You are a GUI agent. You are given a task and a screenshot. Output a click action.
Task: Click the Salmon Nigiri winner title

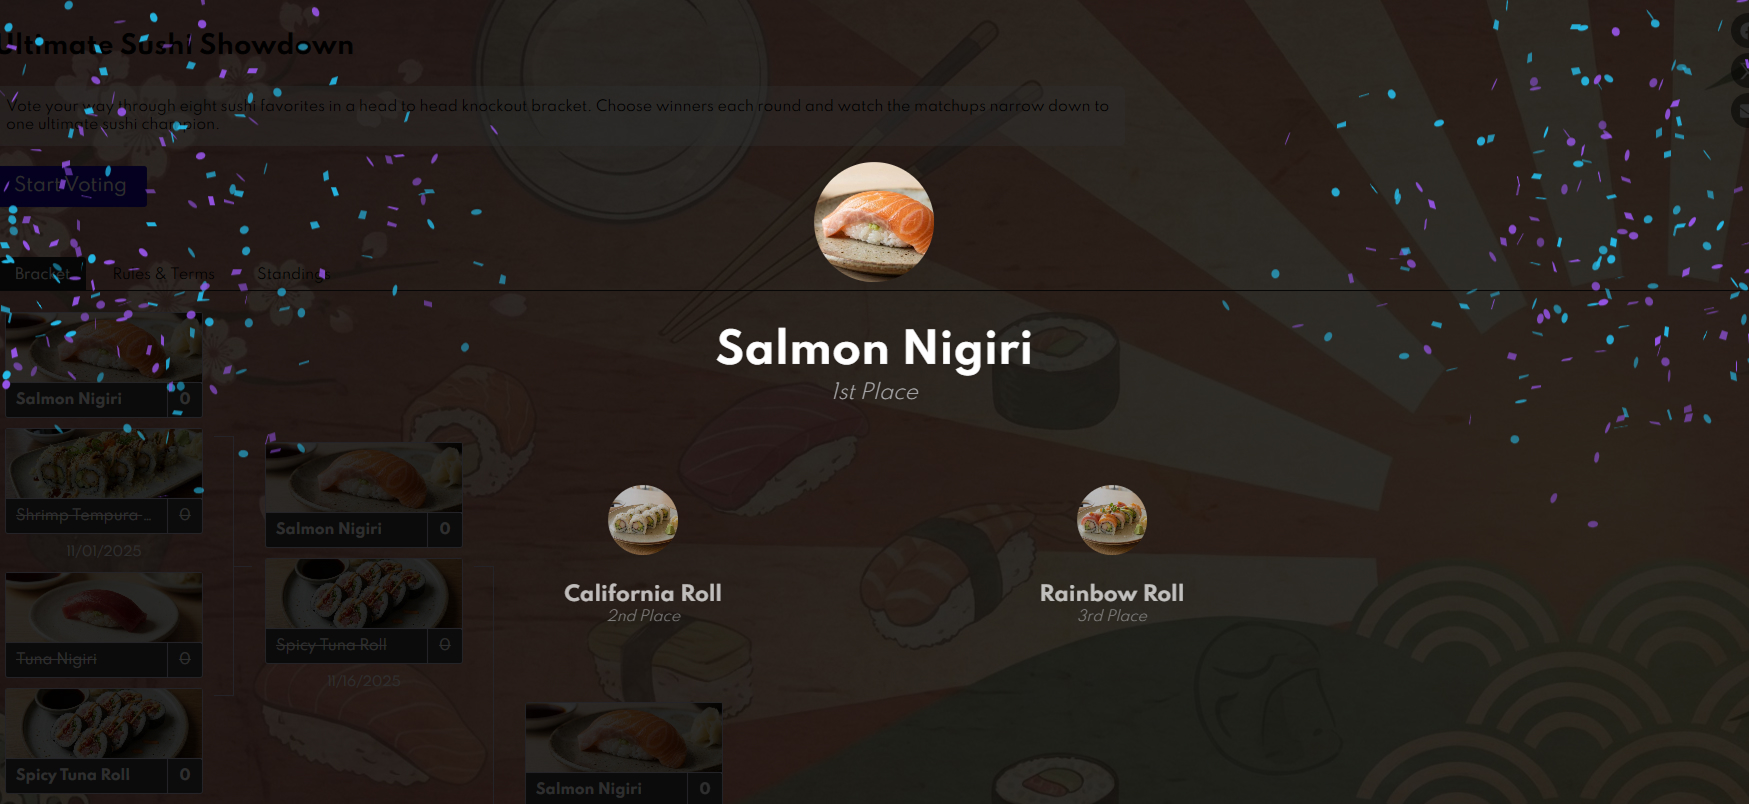(874, 348)
